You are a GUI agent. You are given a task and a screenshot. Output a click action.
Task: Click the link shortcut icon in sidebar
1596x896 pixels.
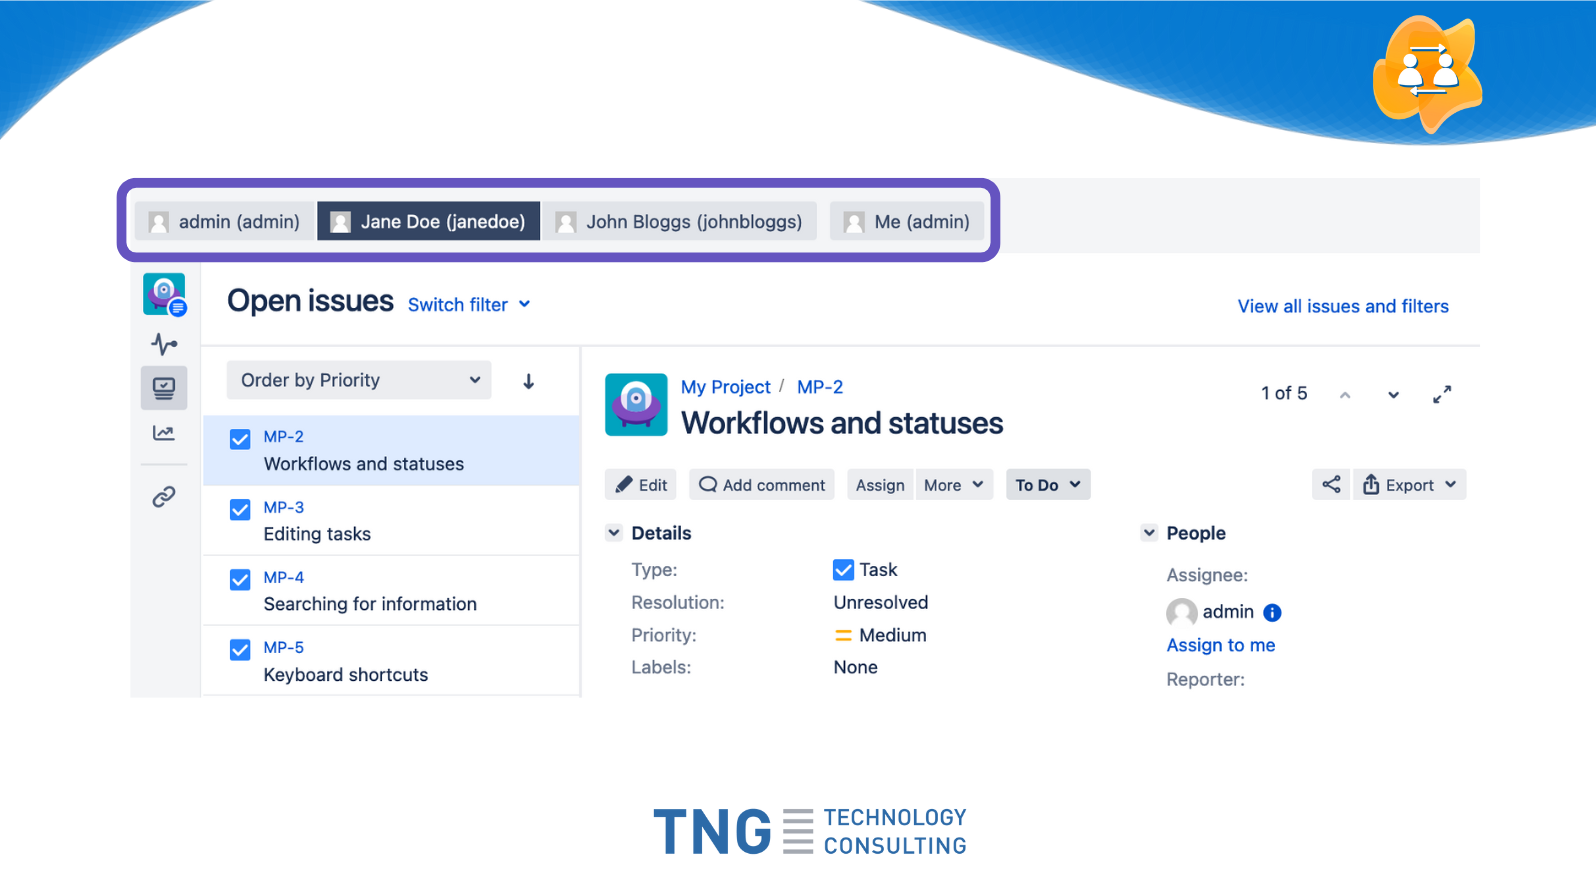point(164,497)
